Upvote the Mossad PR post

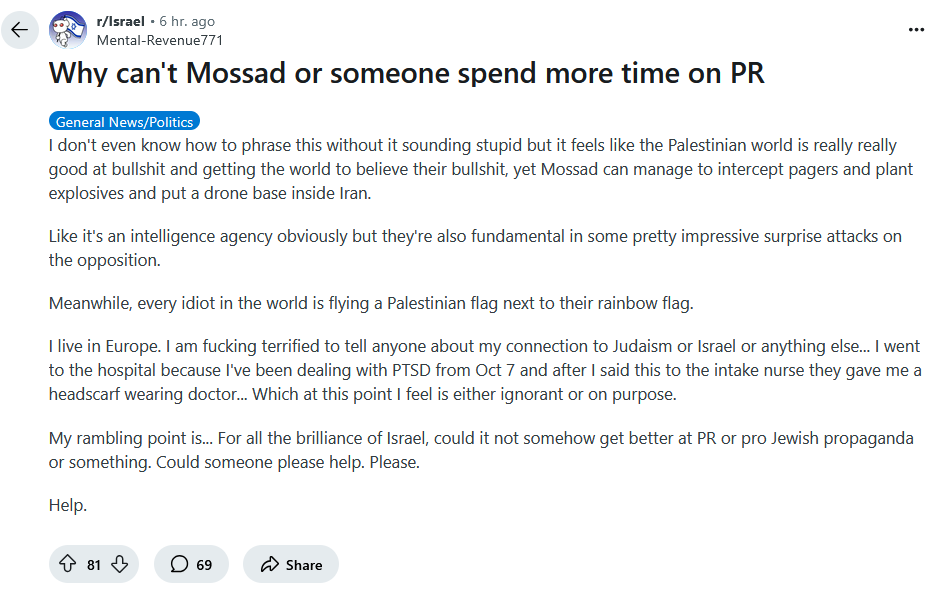(x=68, y=564)
